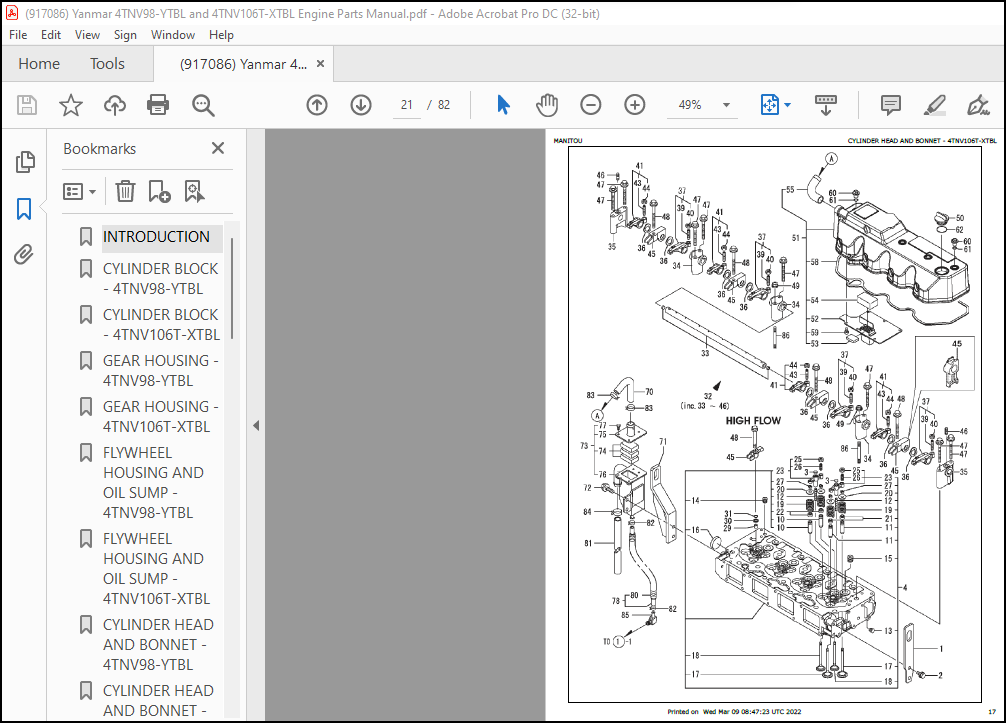This screenshot has height=723, width=1006.
Task: Print the document
Action: (x=158, y=105)
